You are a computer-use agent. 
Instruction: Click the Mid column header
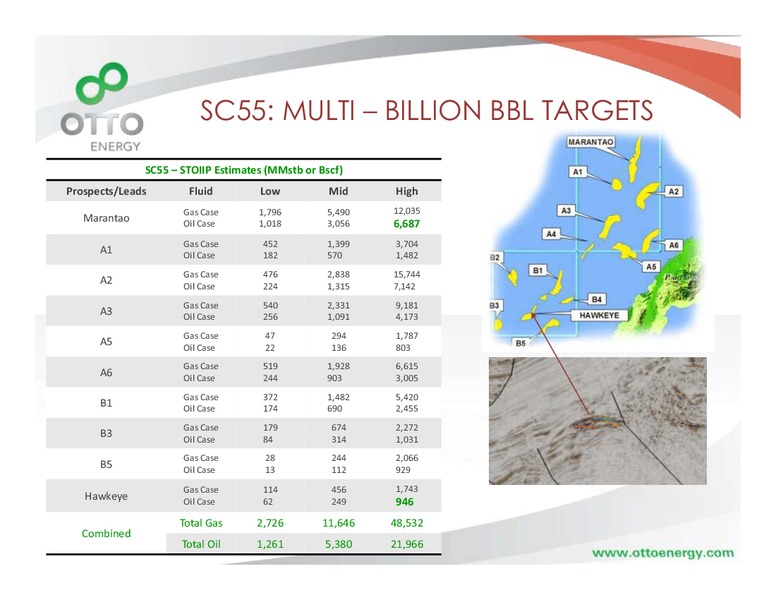pyautogui.click(x=338, y=191)
